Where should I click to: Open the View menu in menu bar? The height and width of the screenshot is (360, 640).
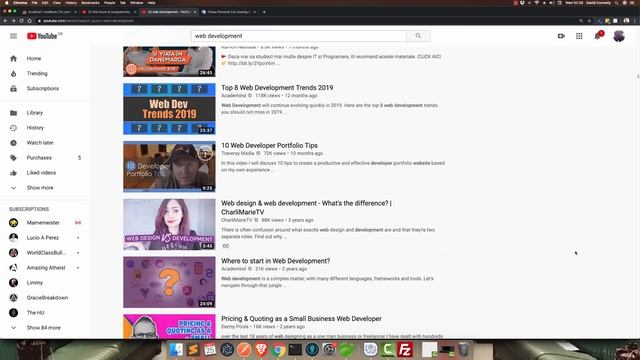[x=57, y=2]
